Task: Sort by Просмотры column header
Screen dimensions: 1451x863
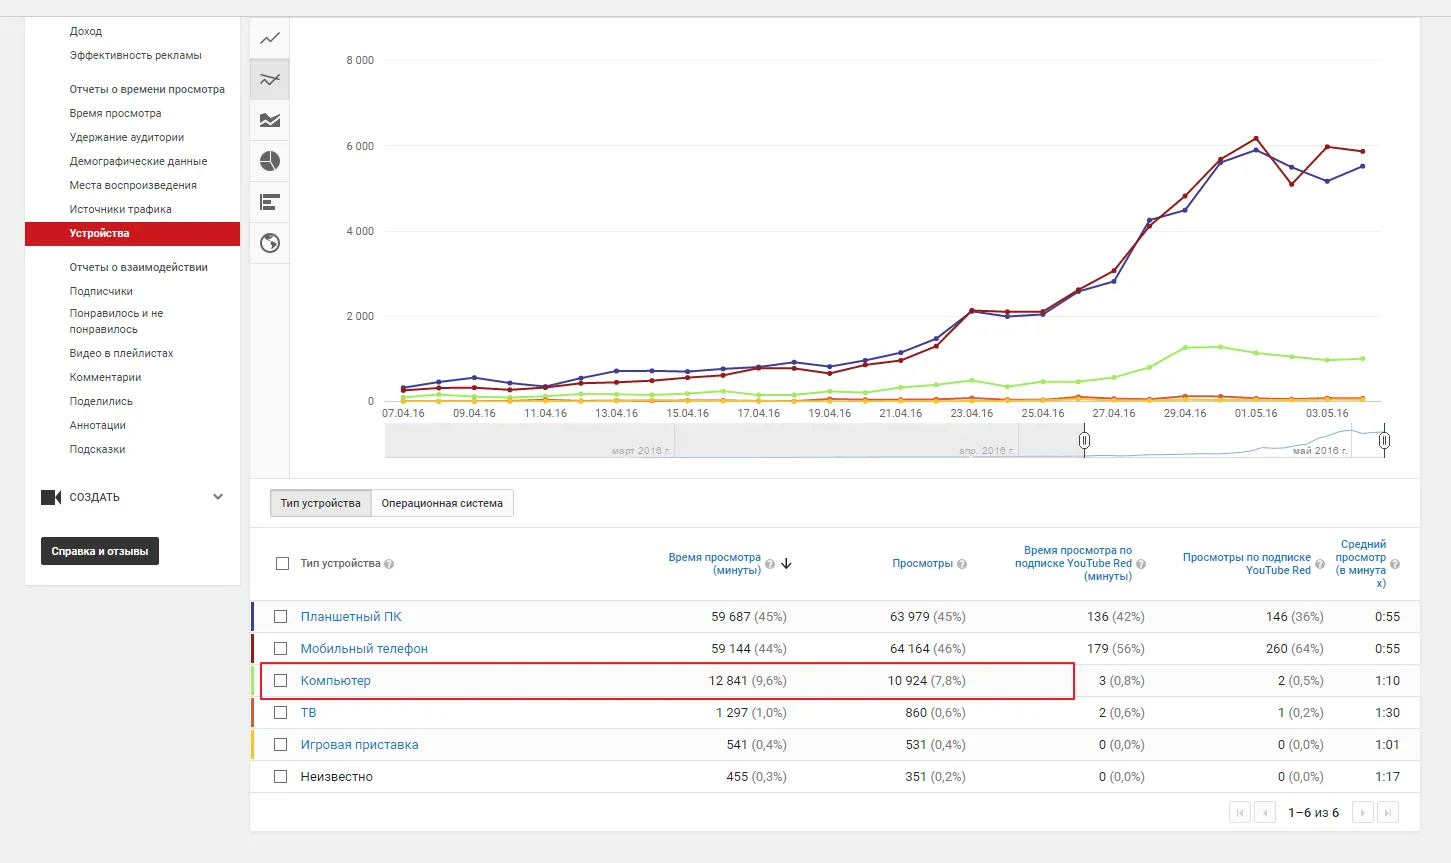Action: 923,564
